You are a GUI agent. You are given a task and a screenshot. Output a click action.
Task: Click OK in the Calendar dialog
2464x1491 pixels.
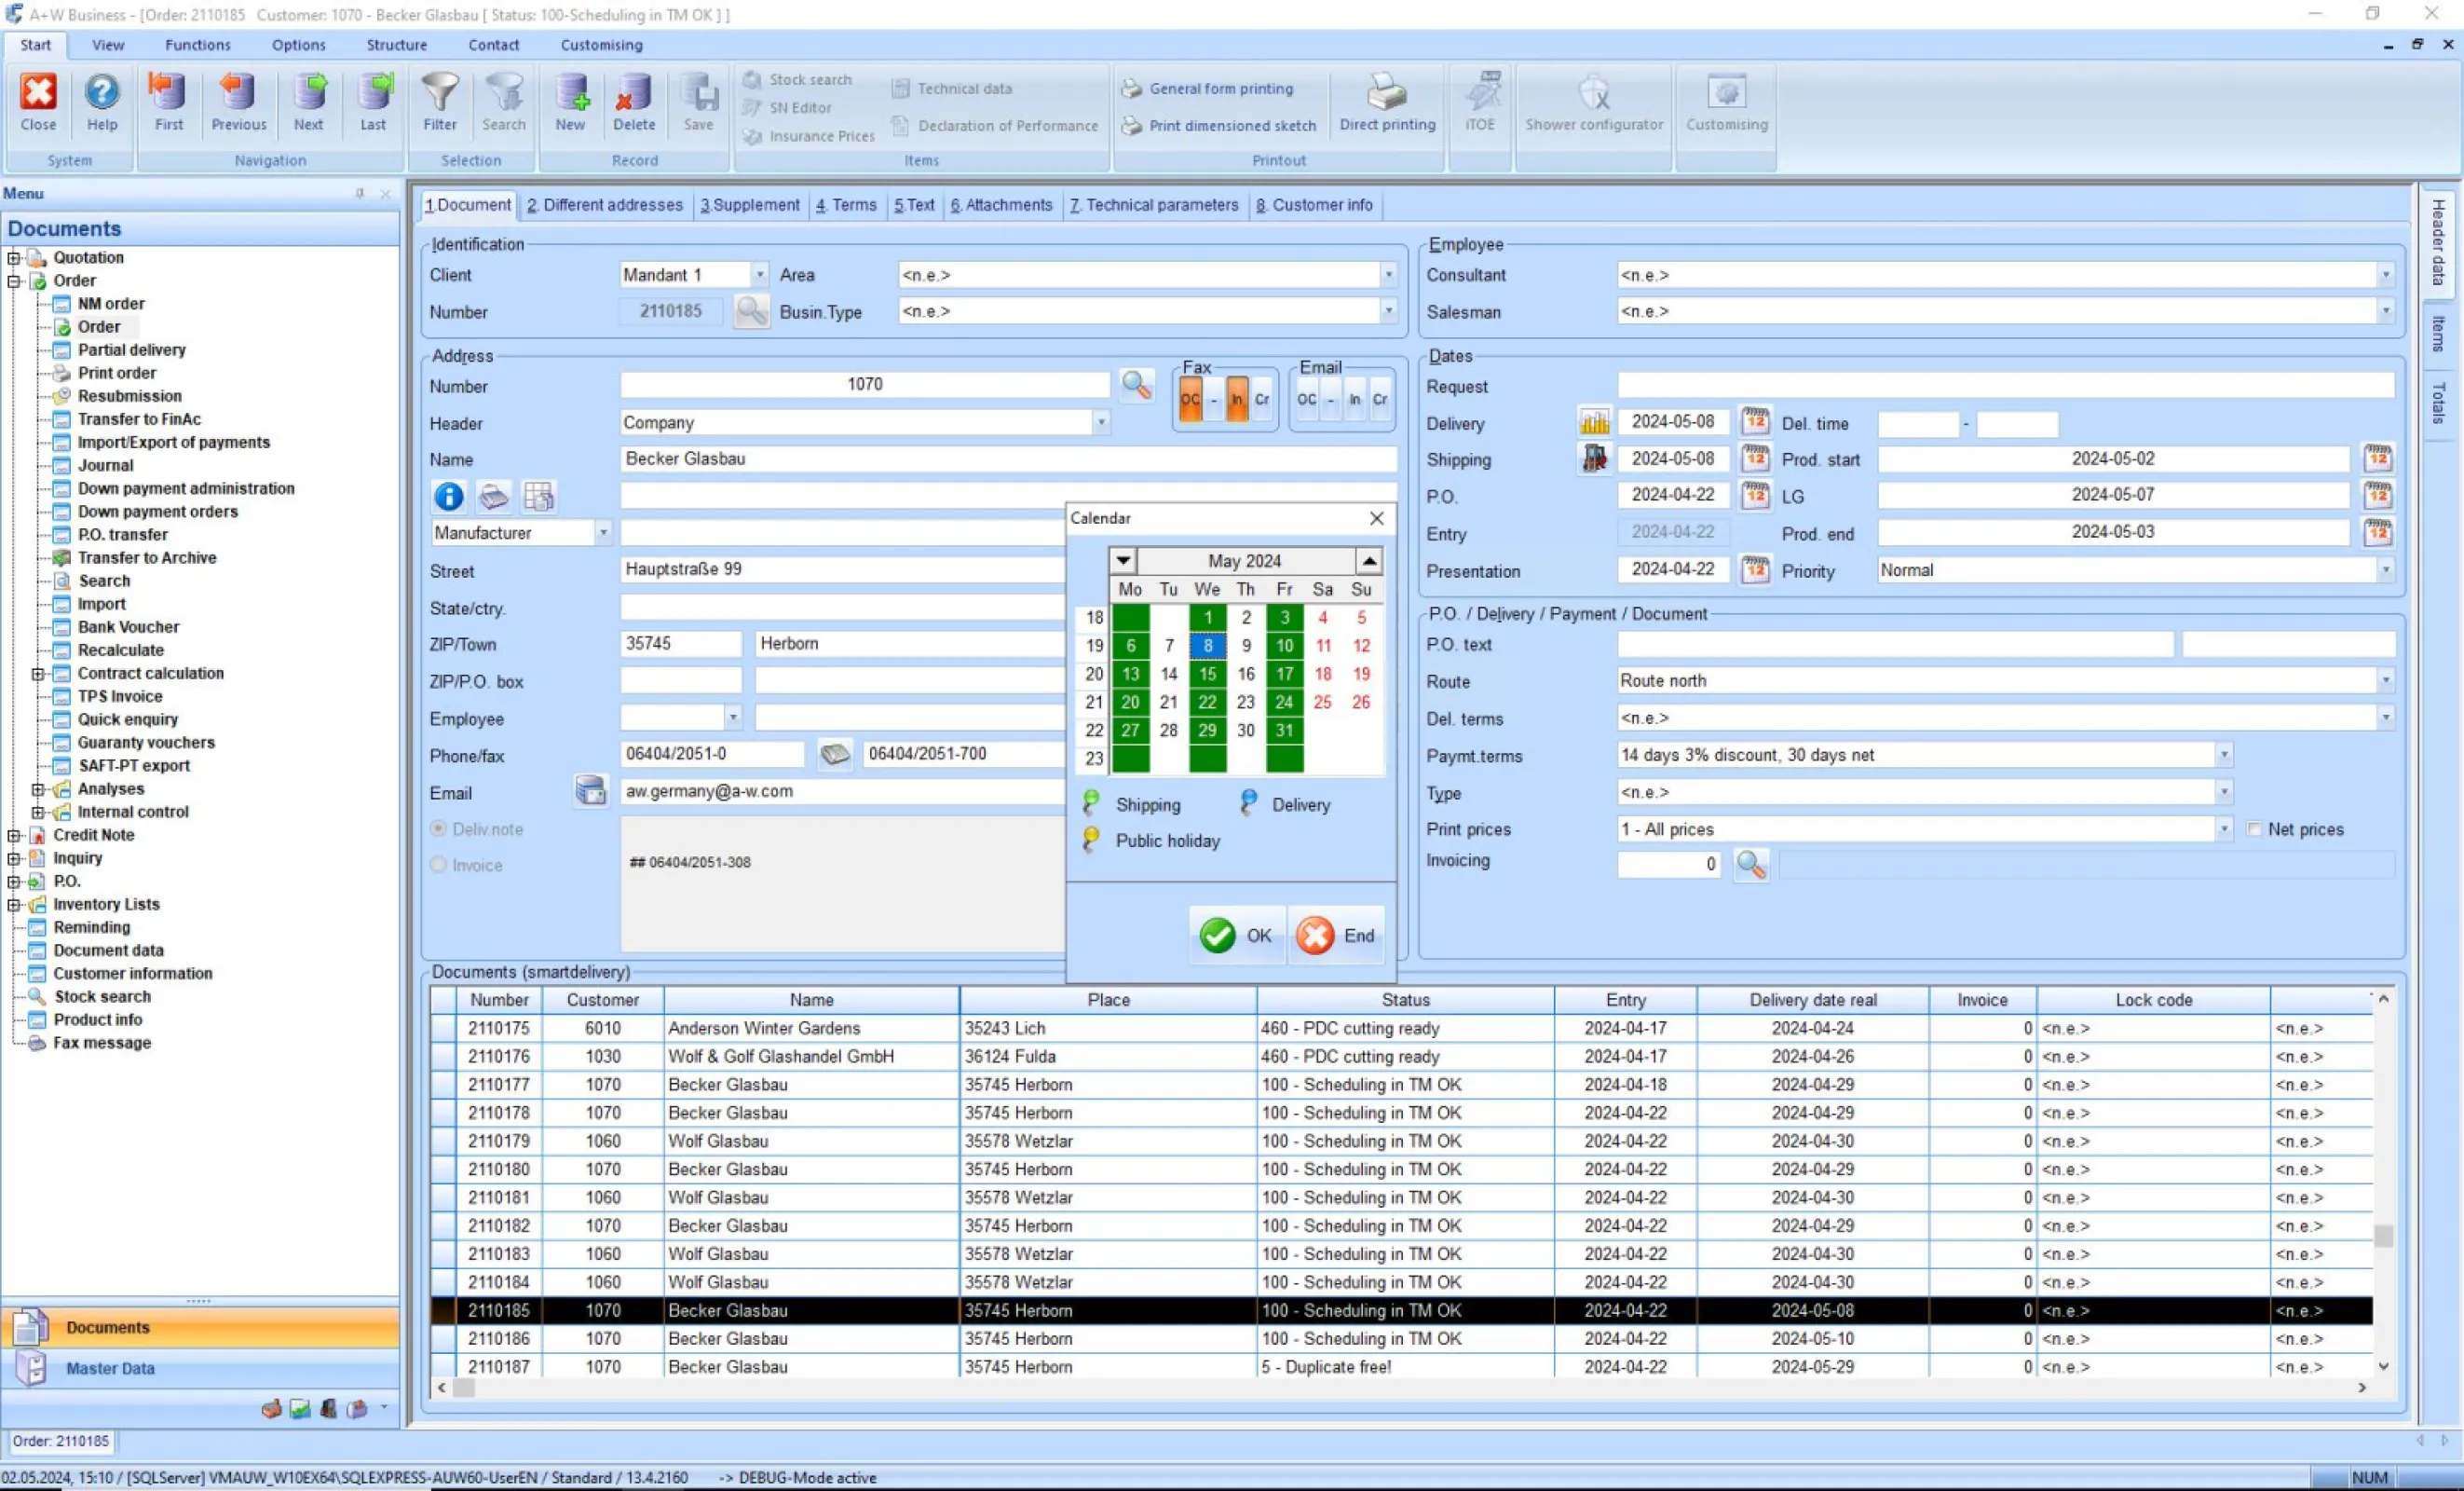click(1236, 936)
